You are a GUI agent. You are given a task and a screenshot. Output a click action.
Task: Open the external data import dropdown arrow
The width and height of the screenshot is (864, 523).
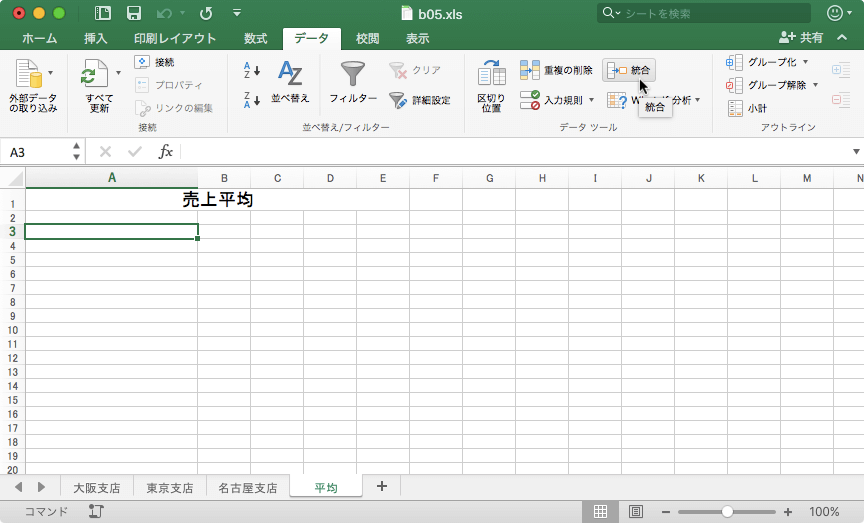tap(51, 73)
